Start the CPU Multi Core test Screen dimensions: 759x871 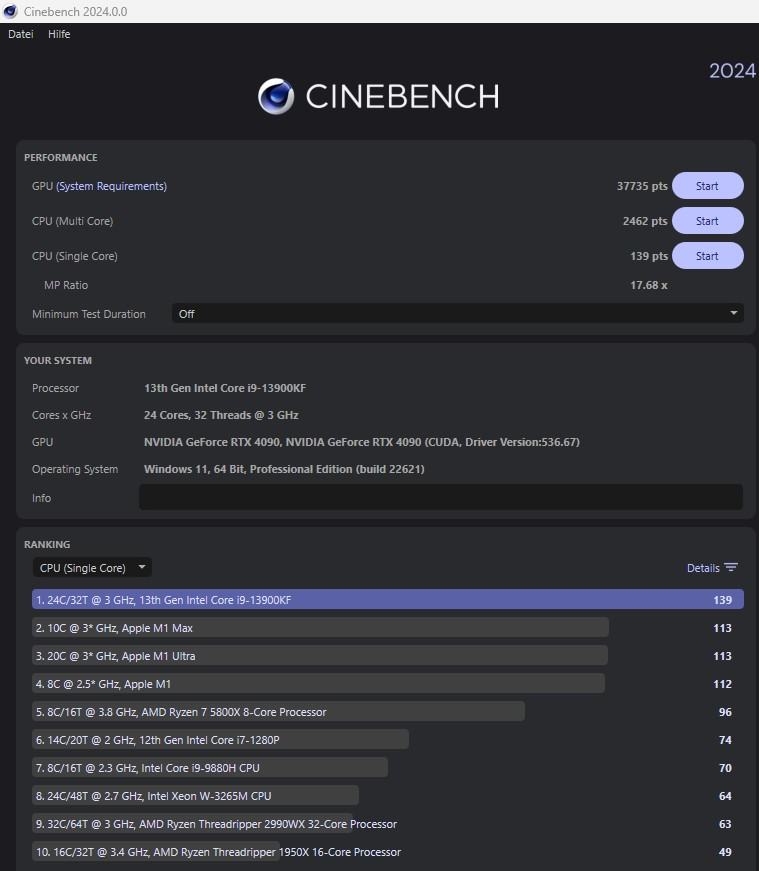(707, 221)
